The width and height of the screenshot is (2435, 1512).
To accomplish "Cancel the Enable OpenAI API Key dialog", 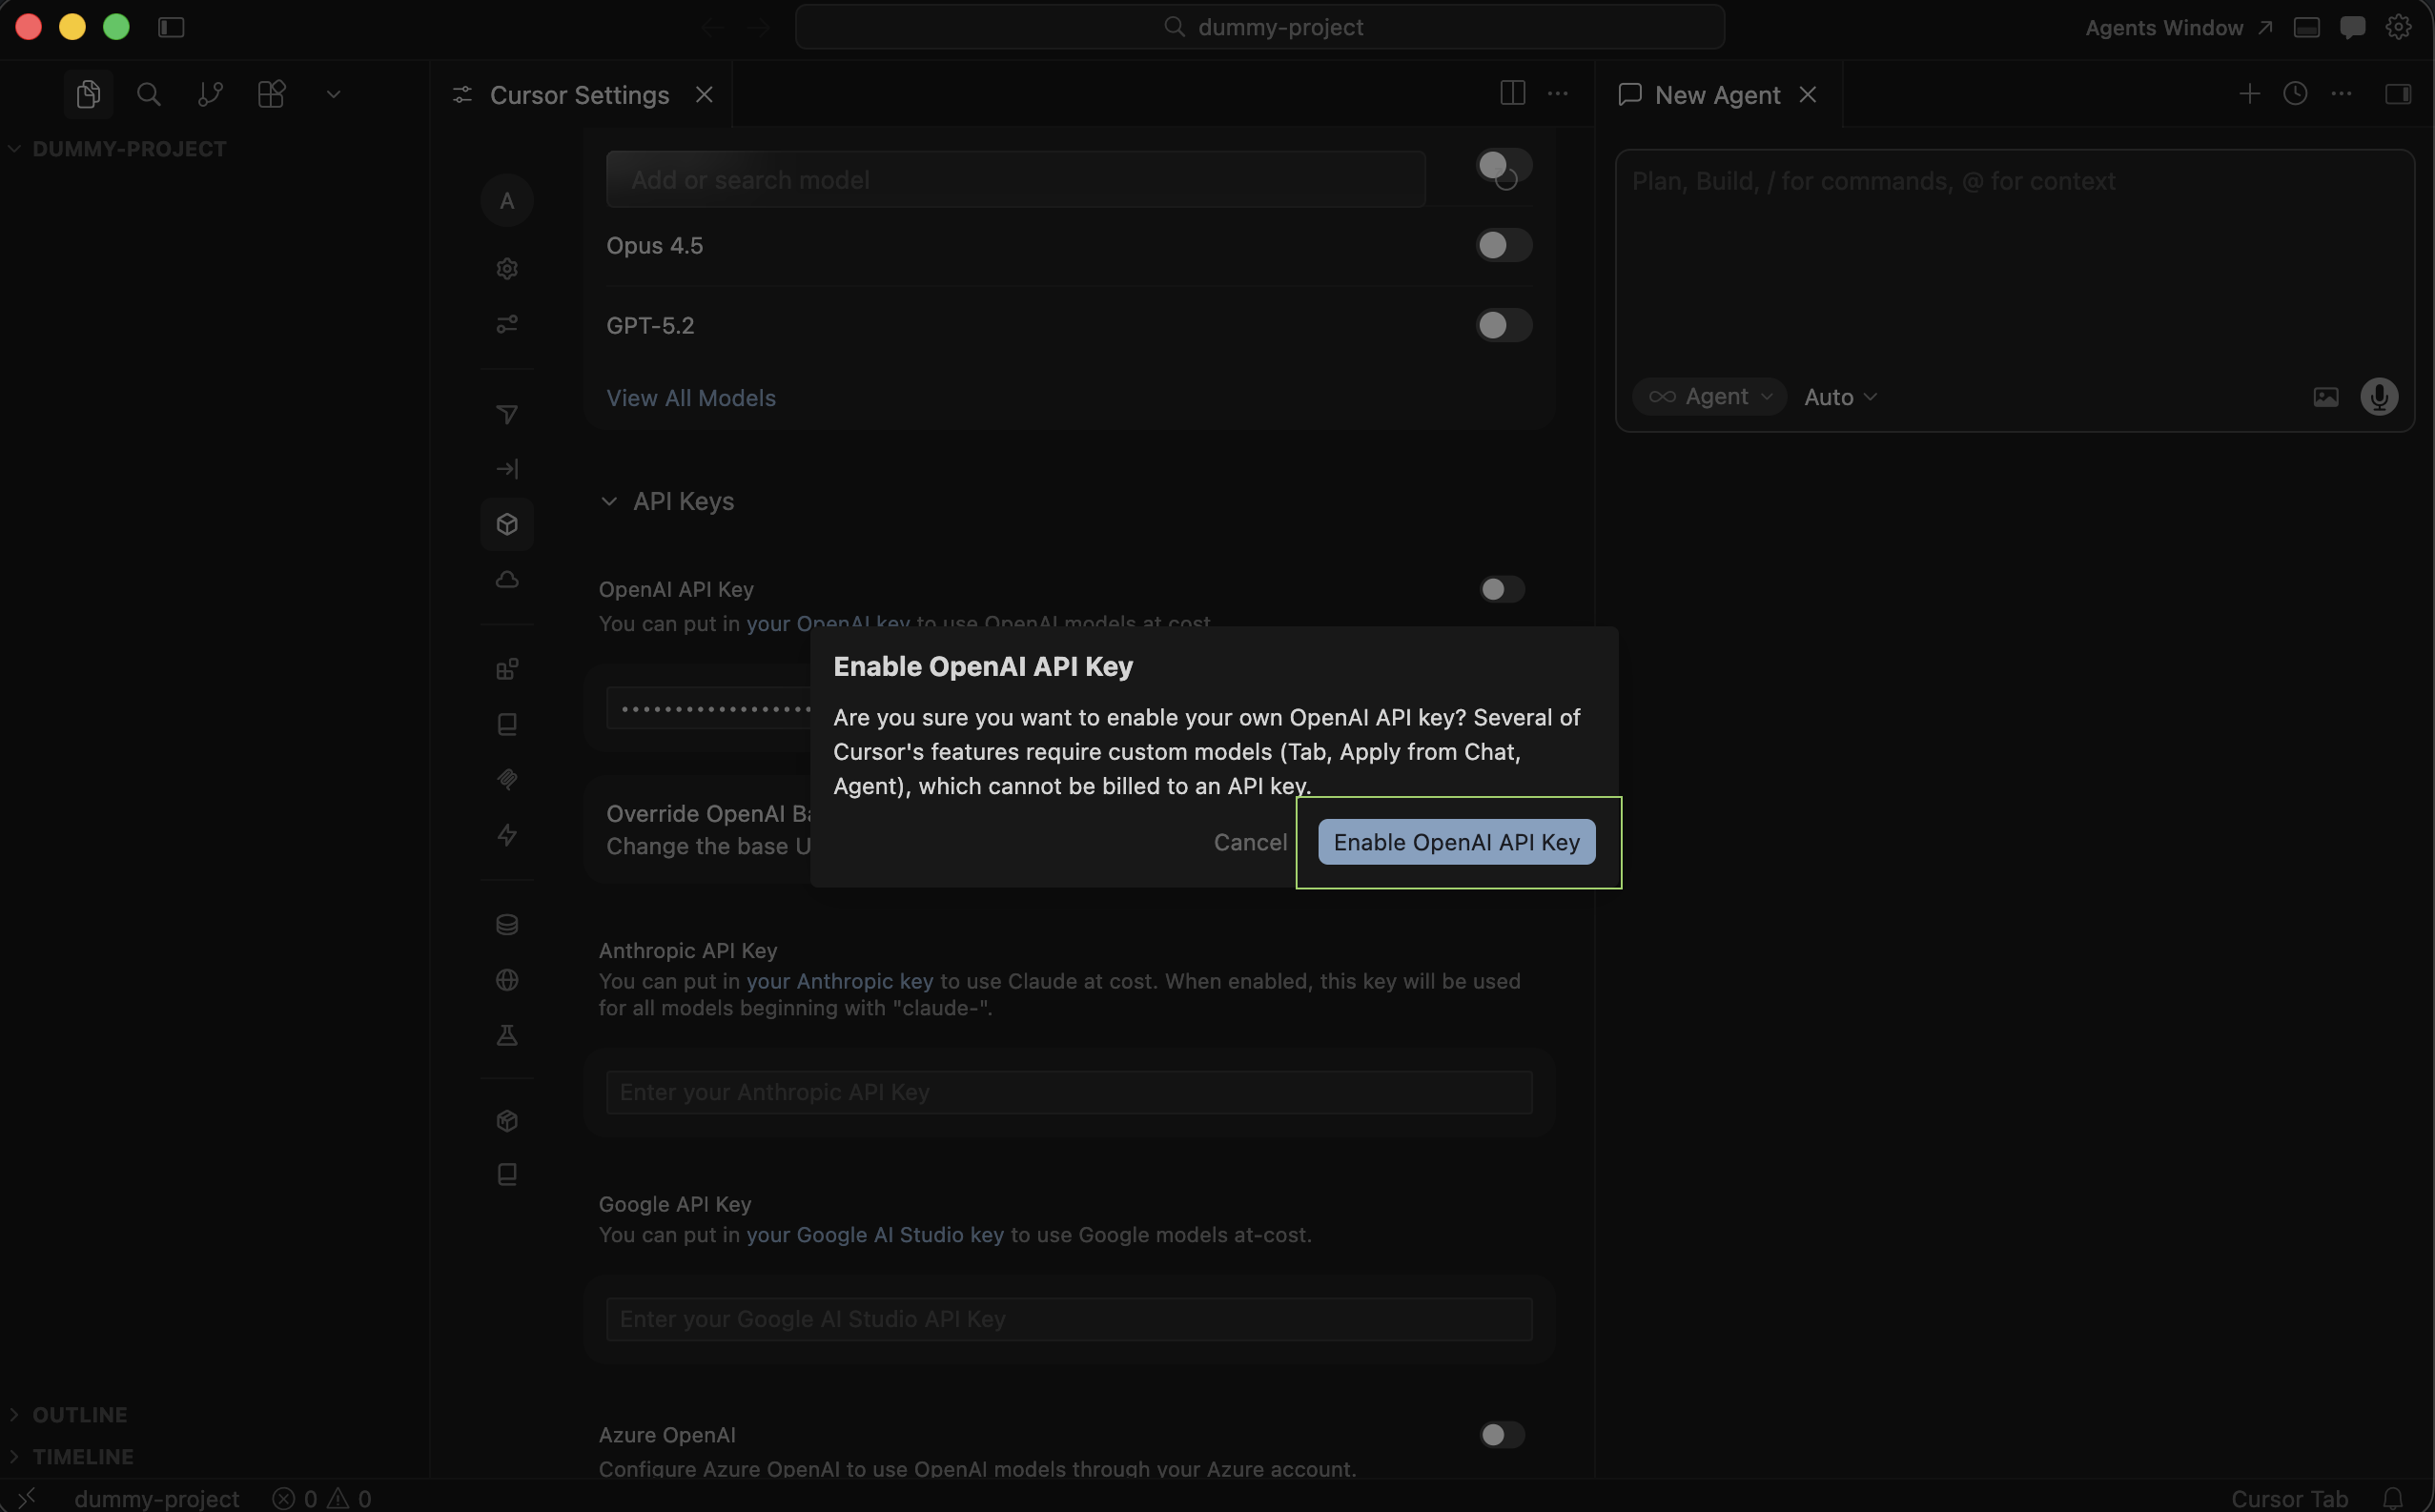I will point(1250,842).
